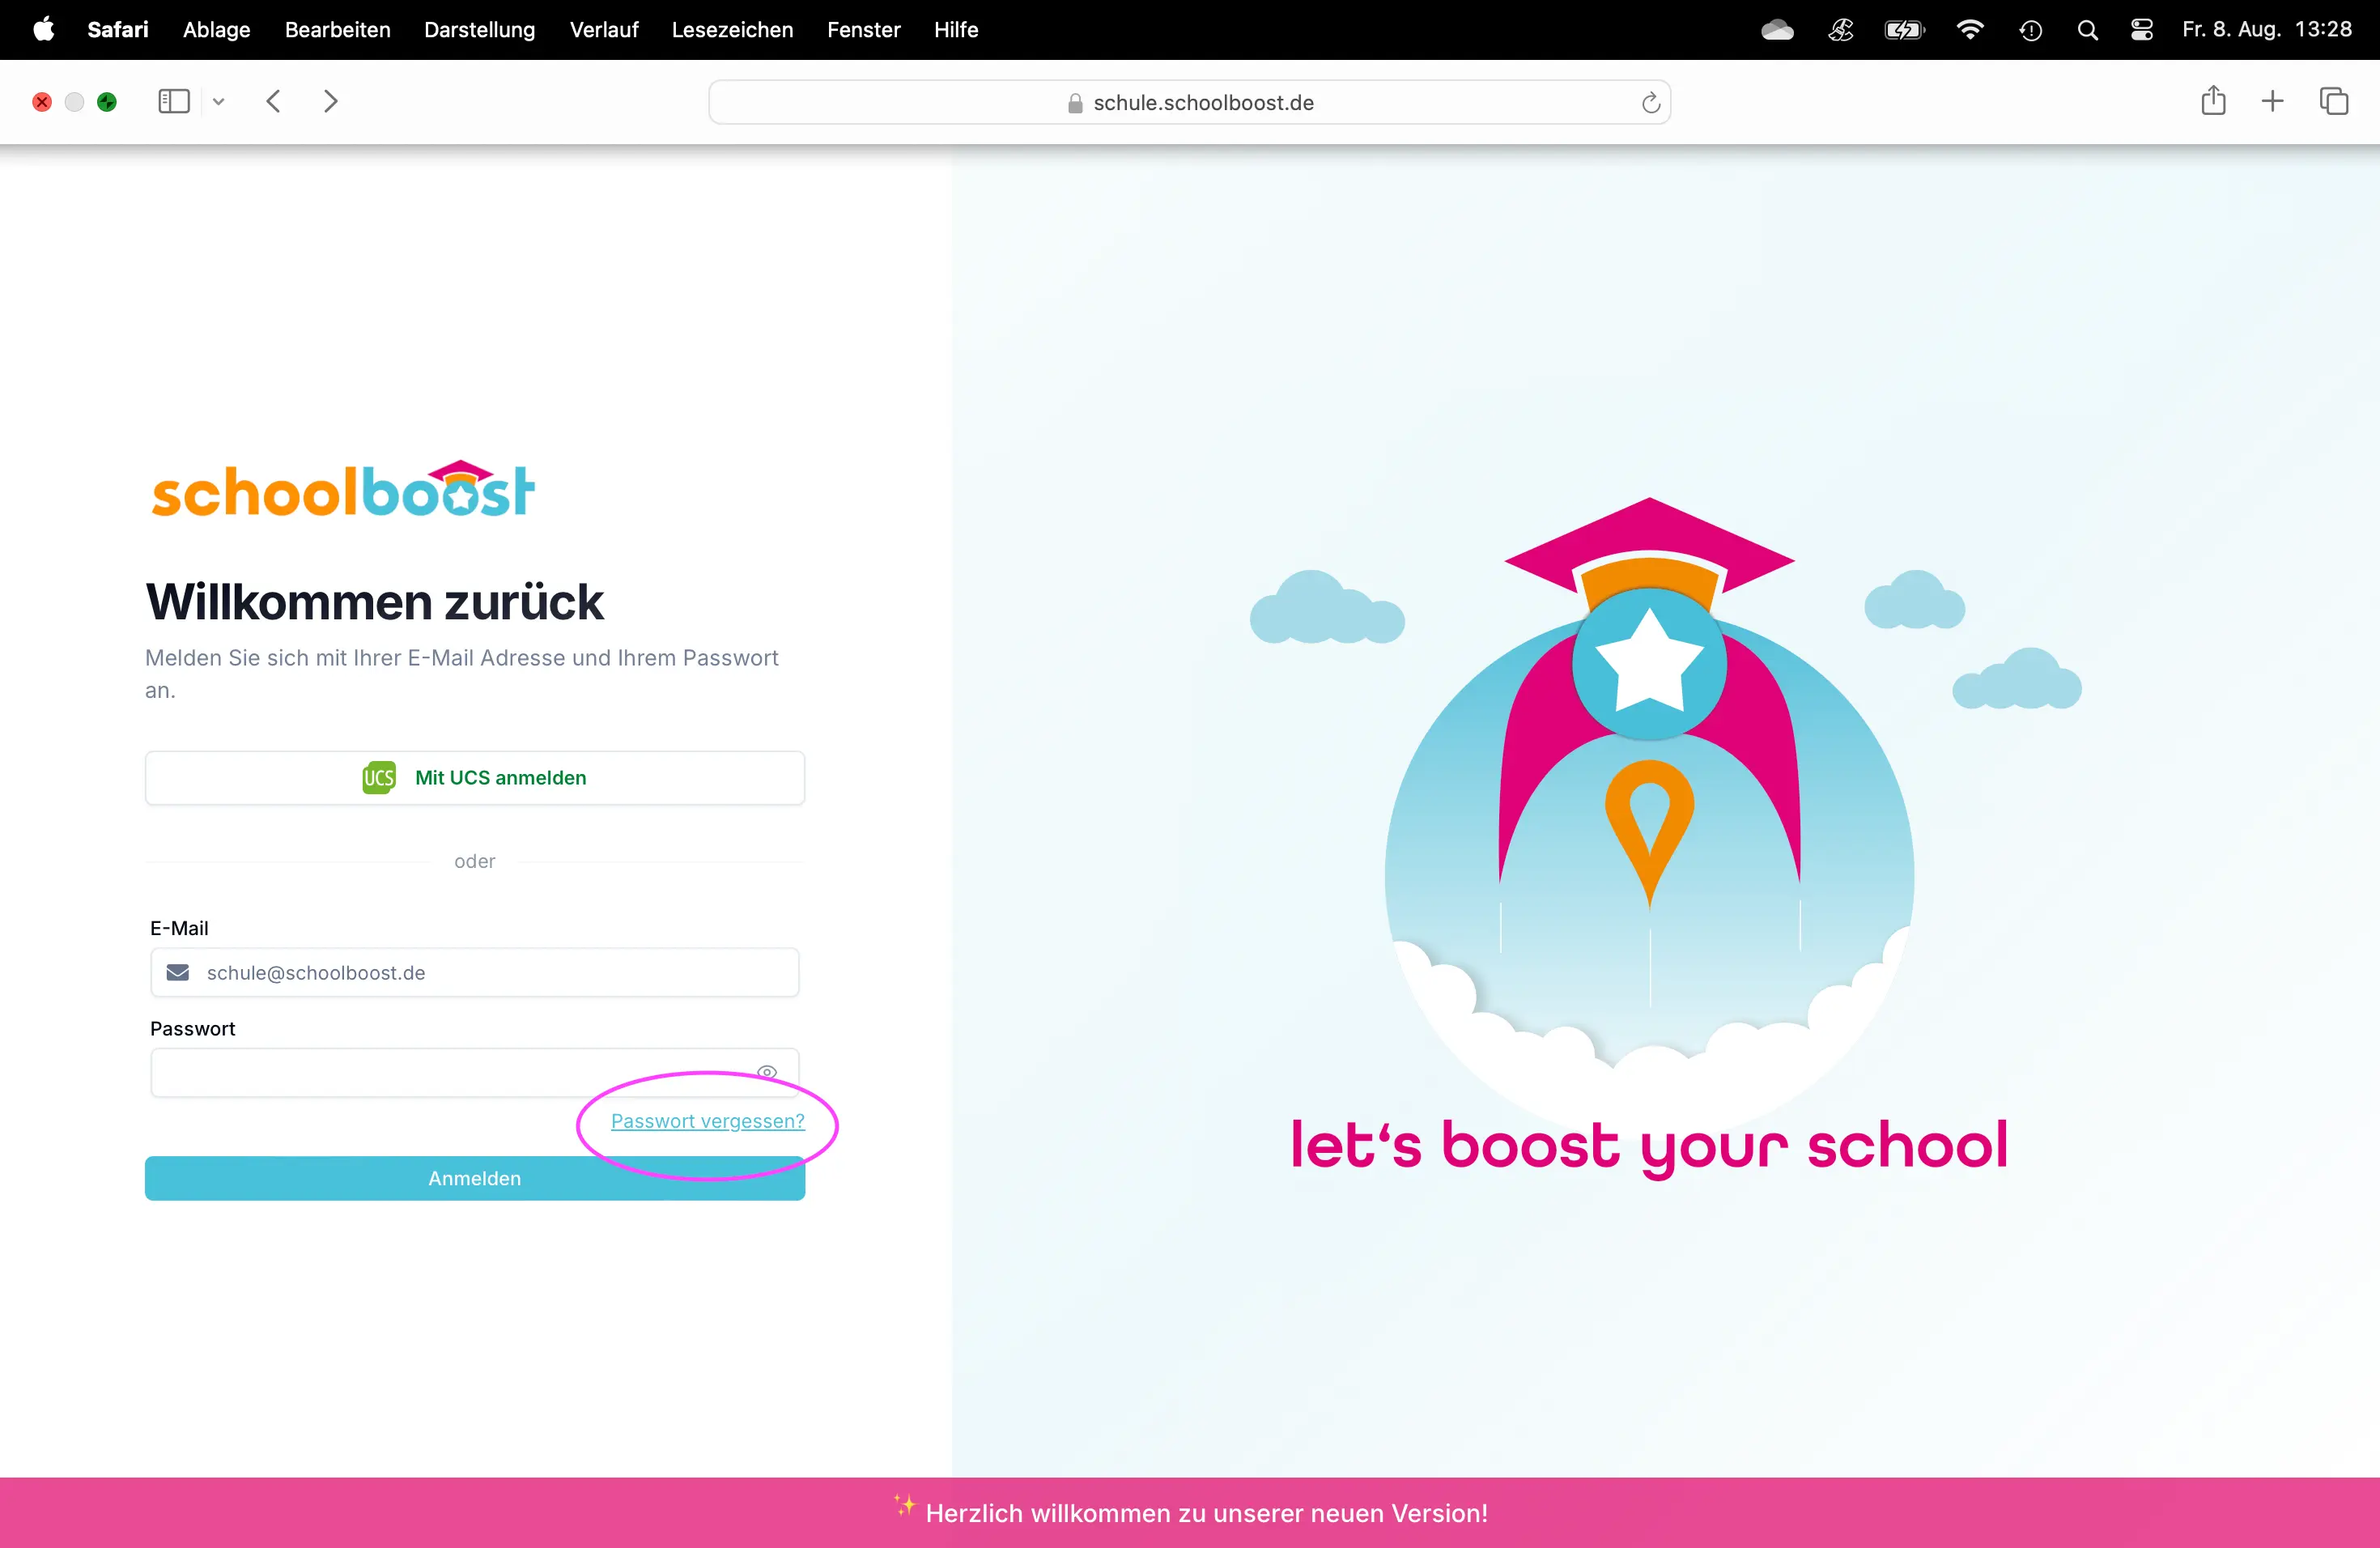Open the Control Center icon in the menu bar
Screen dimensions: 2380x1548
(2141, 30)
